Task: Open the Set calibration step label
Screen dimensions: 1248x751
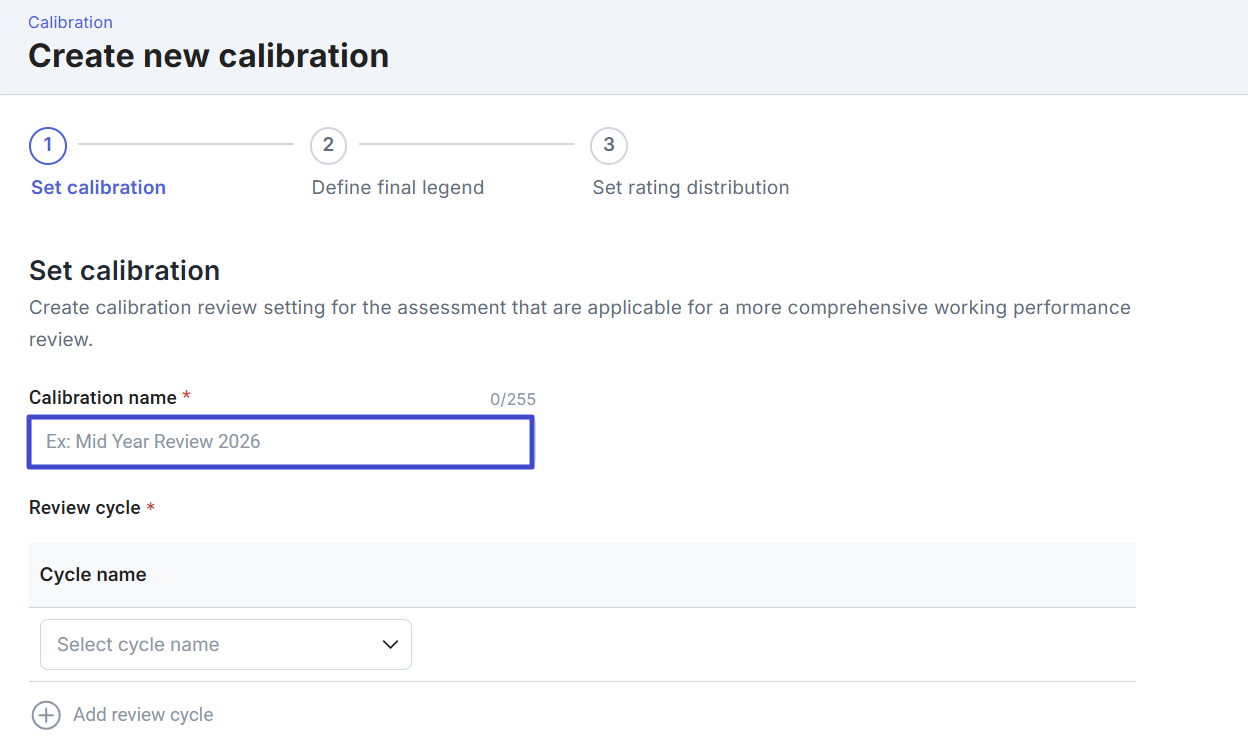Action: 98,188
